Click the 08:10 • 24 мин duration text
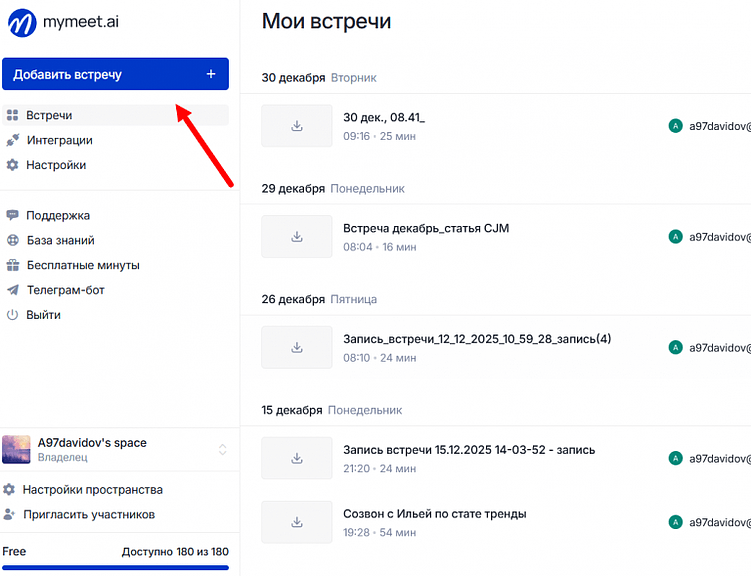This screenshot has height=576, width=751. (x=379, y=358)
